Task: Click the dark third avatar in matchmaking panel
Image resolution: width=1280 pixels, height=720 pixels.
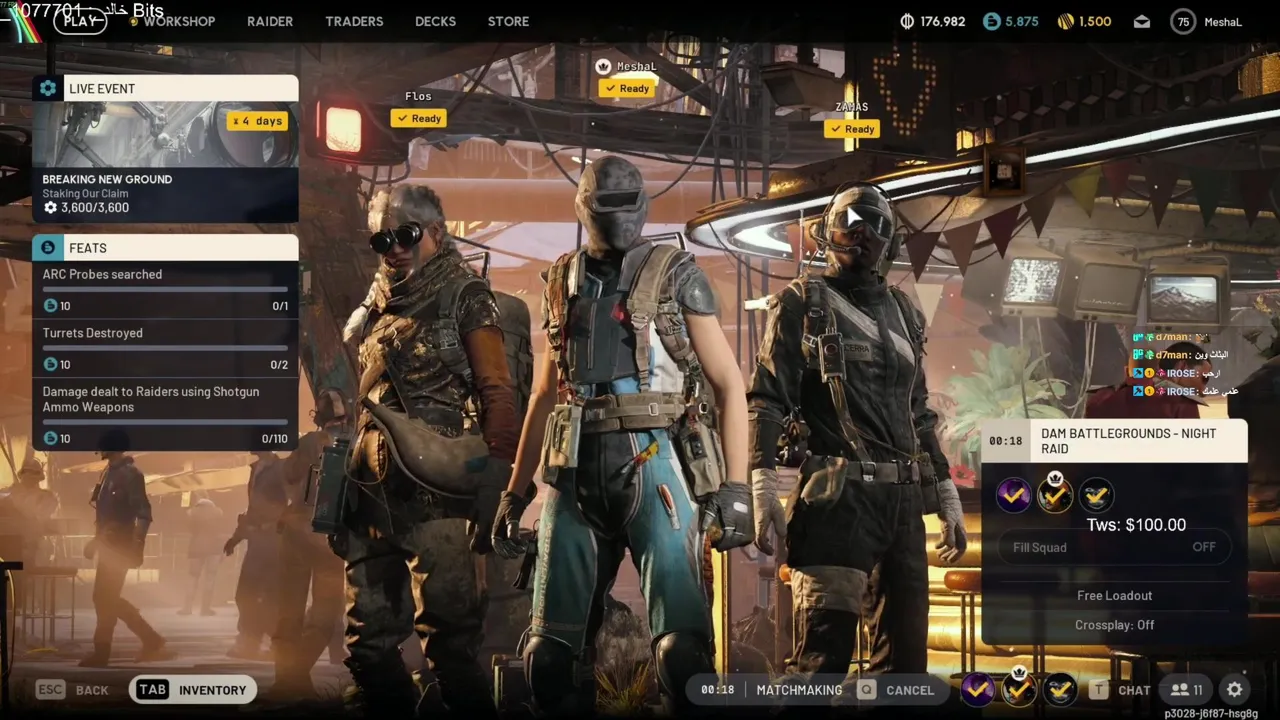Action: pyautogui.click(x=1096, y=495)
